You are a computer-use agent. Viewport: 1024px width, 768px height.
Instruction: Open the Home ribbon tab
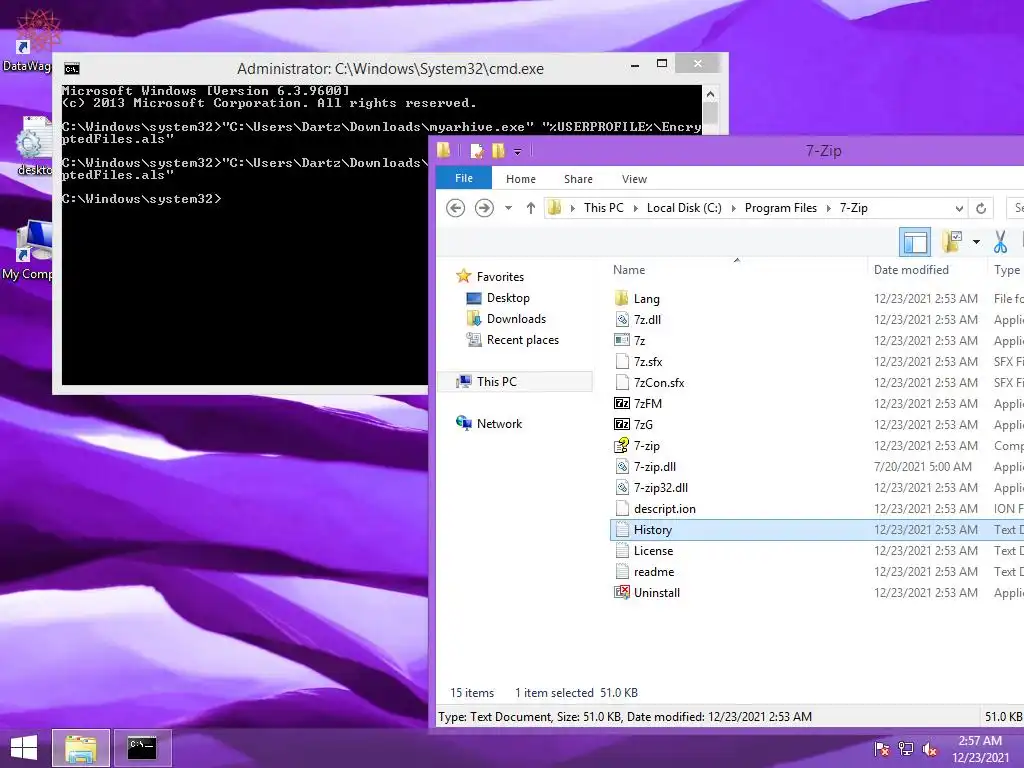pyautogui.click(x=520, y=179)
